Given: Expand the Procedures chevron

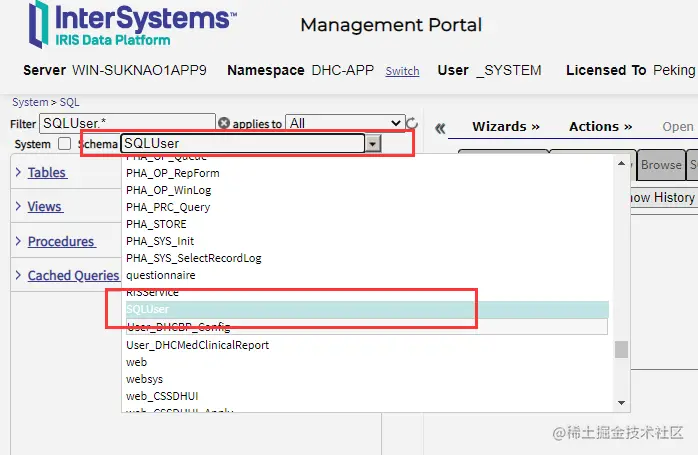Looking at the screenshot, I should coord(18,241).
